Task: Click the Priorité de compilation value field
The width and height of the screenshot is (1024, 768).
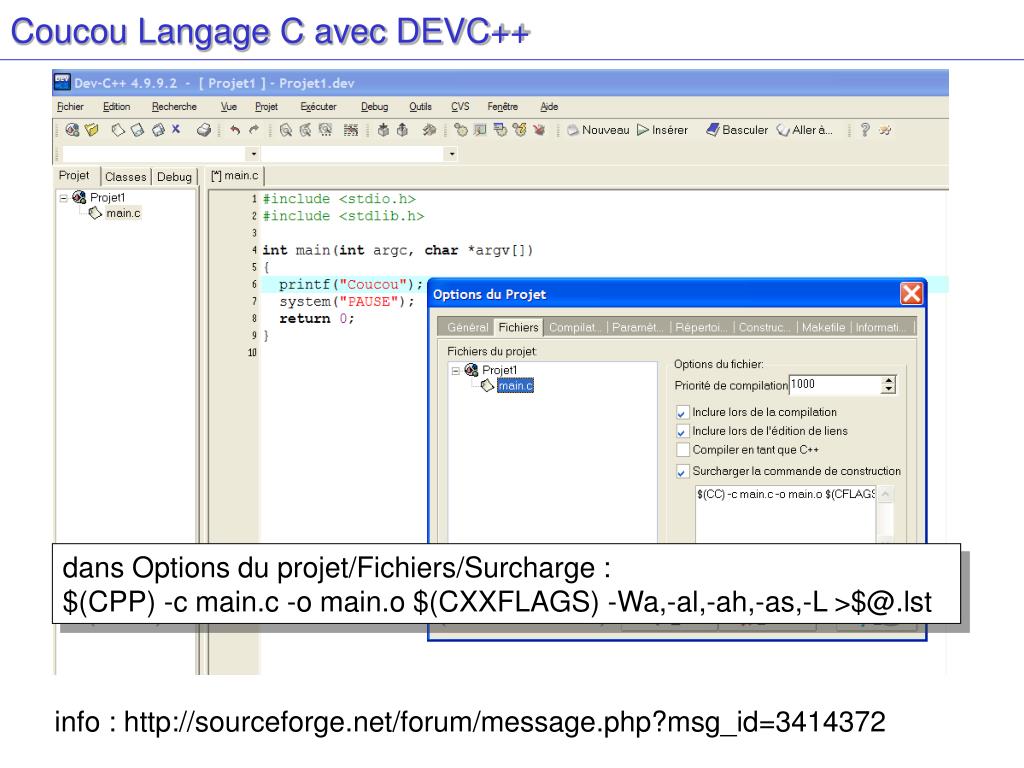Action: click(x=835, y=385)
